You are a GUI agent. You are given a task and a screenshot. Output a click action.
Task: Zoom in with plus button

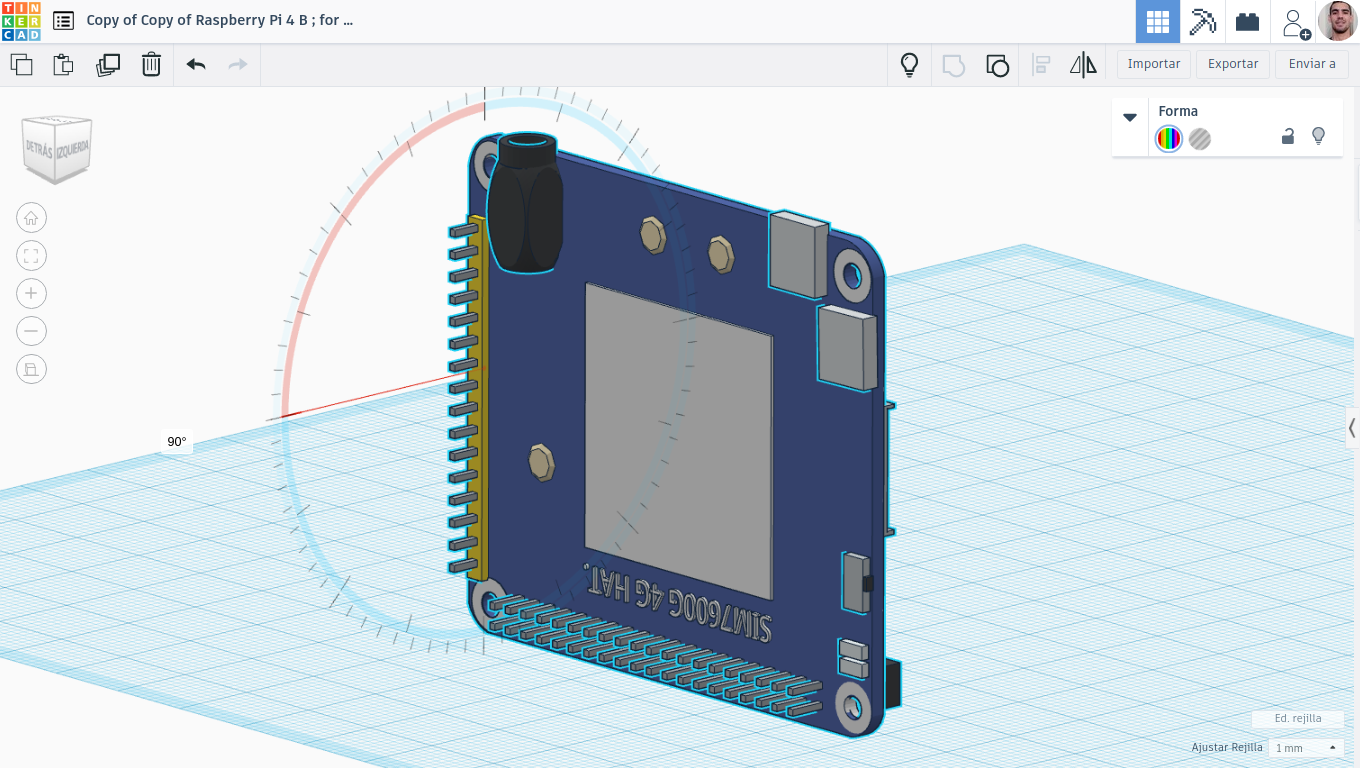(x=31, y=293)
